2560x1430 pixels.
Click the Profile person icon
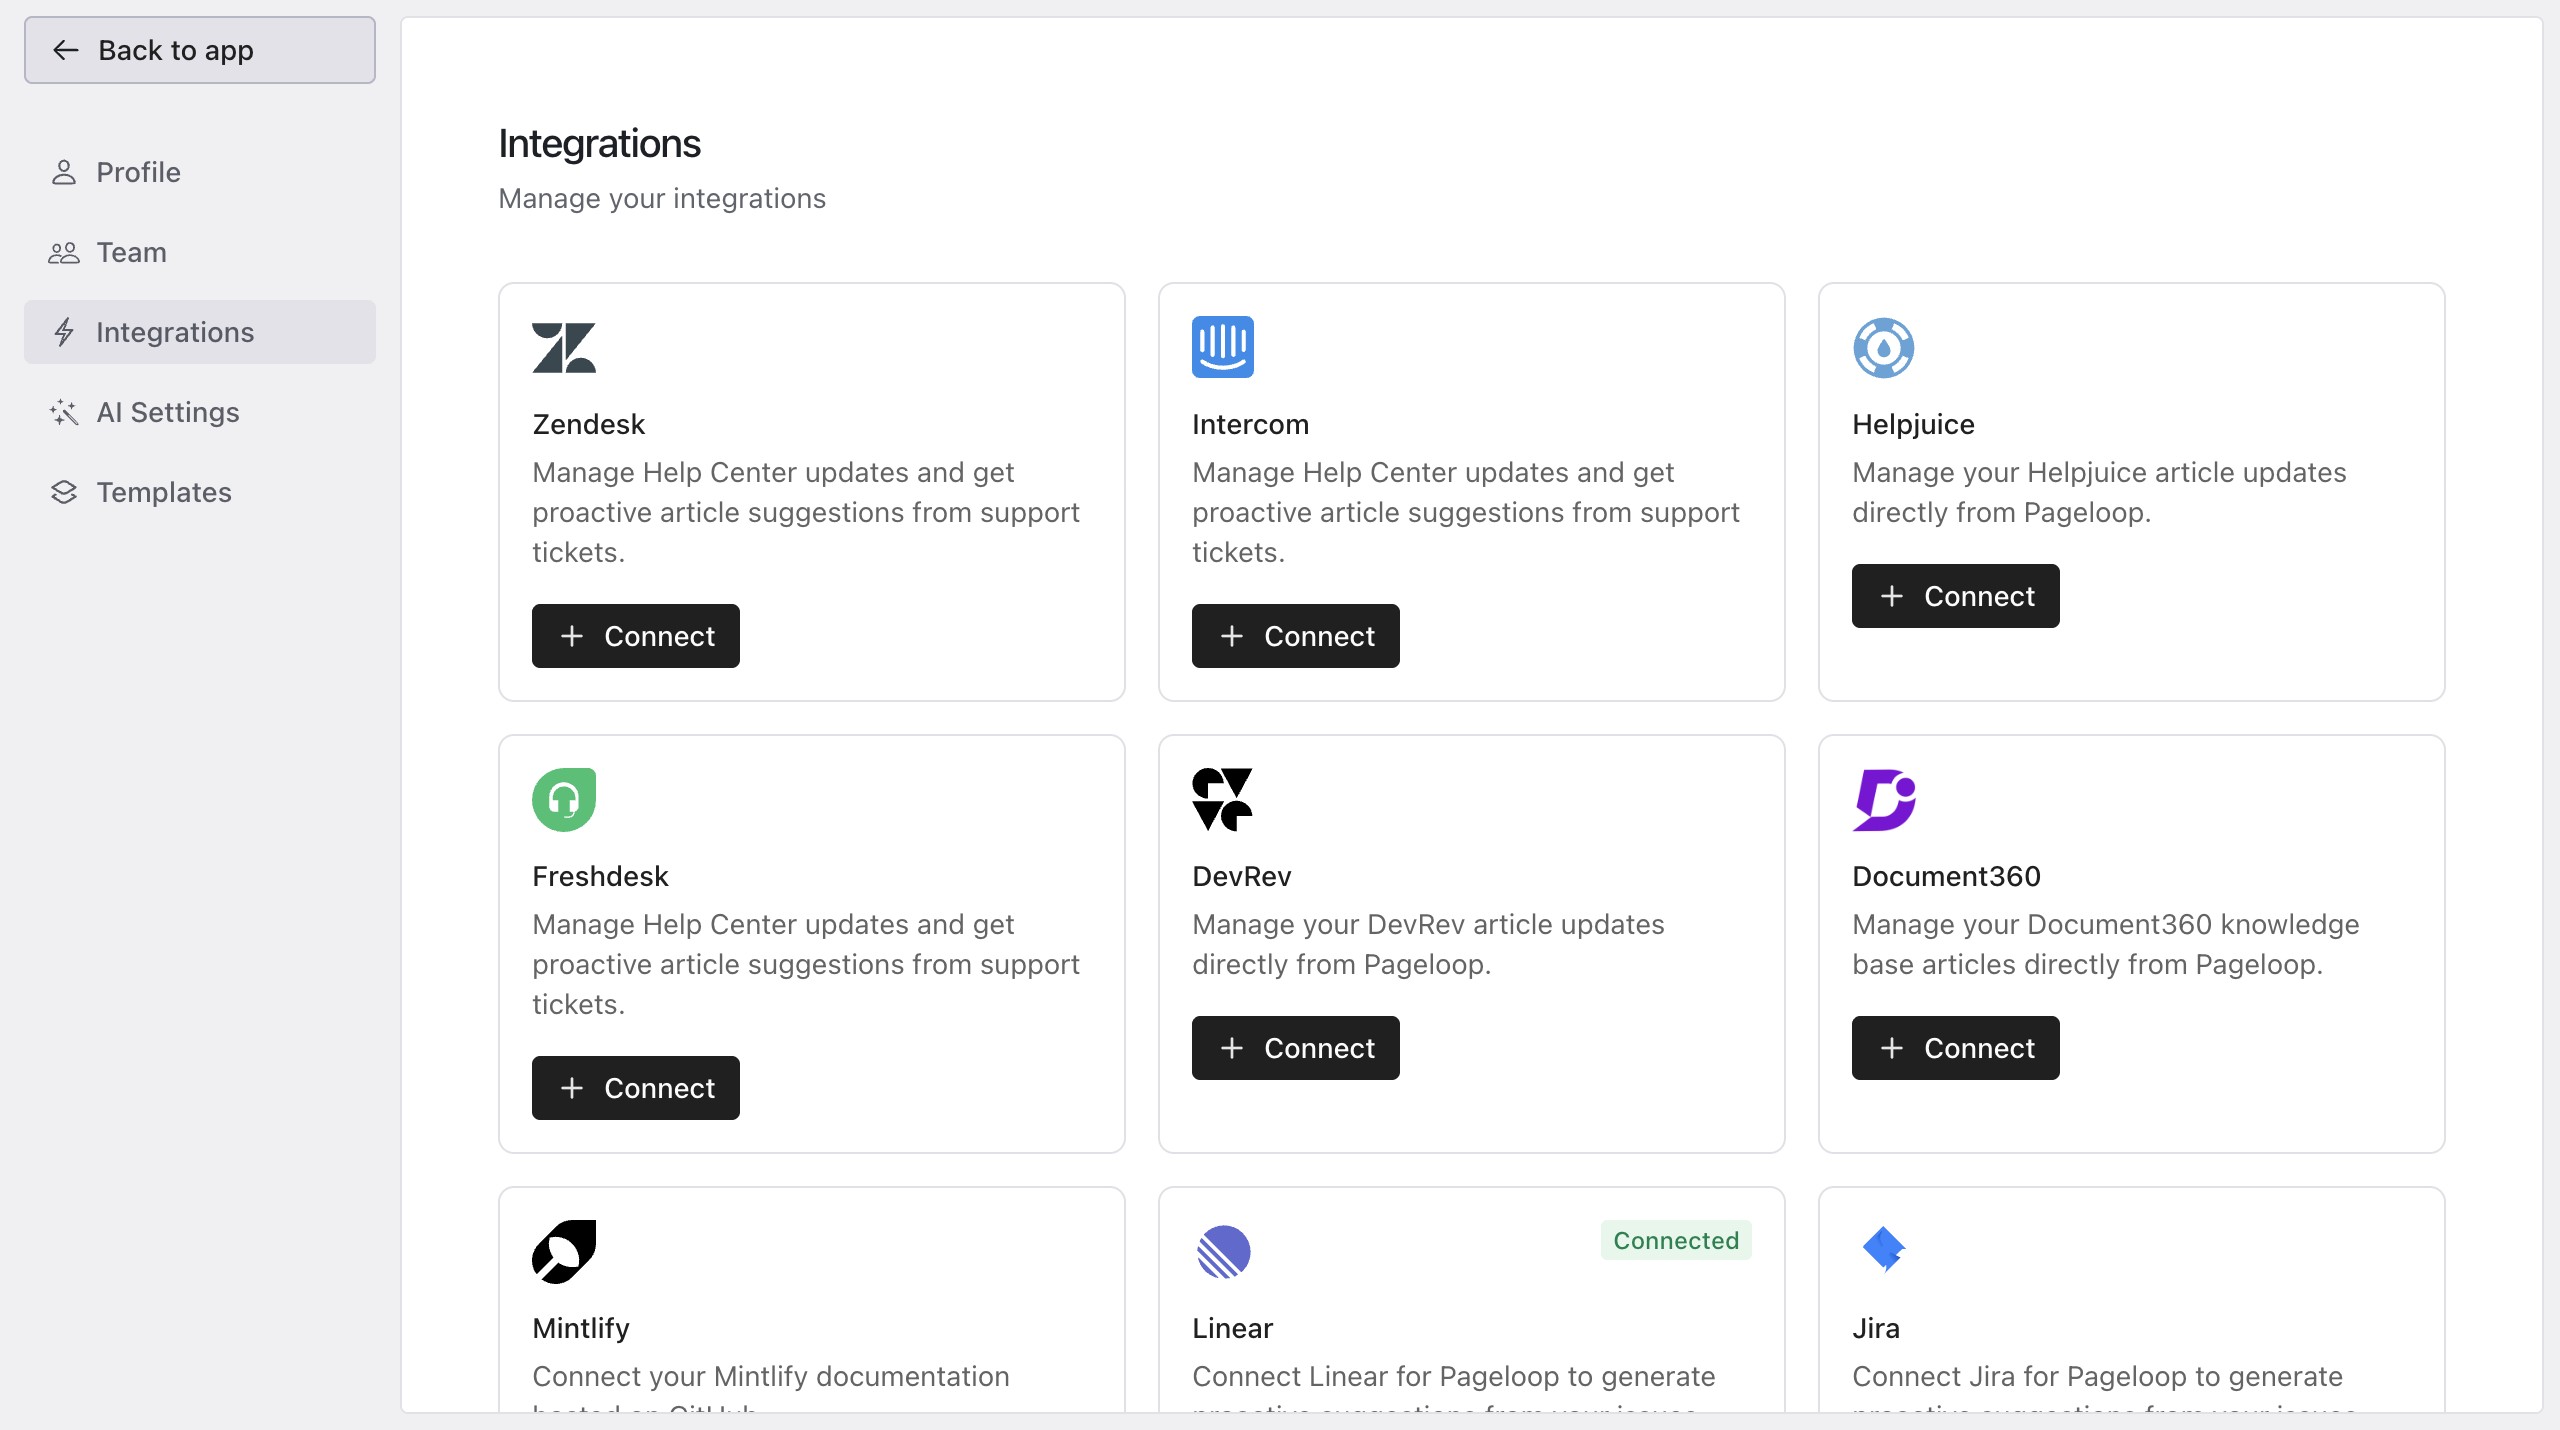click(x=64, y=172)
